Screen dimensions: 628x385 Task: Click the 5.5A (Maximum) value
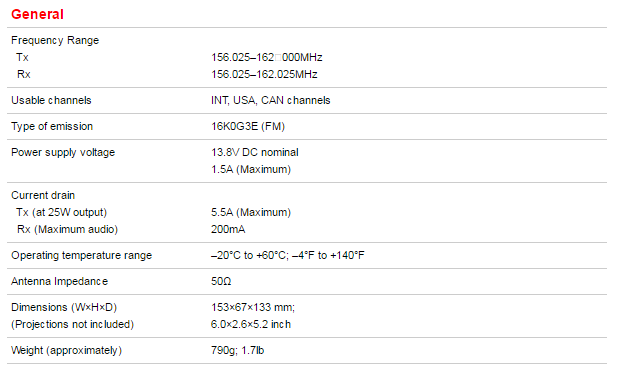coord(251,212)
